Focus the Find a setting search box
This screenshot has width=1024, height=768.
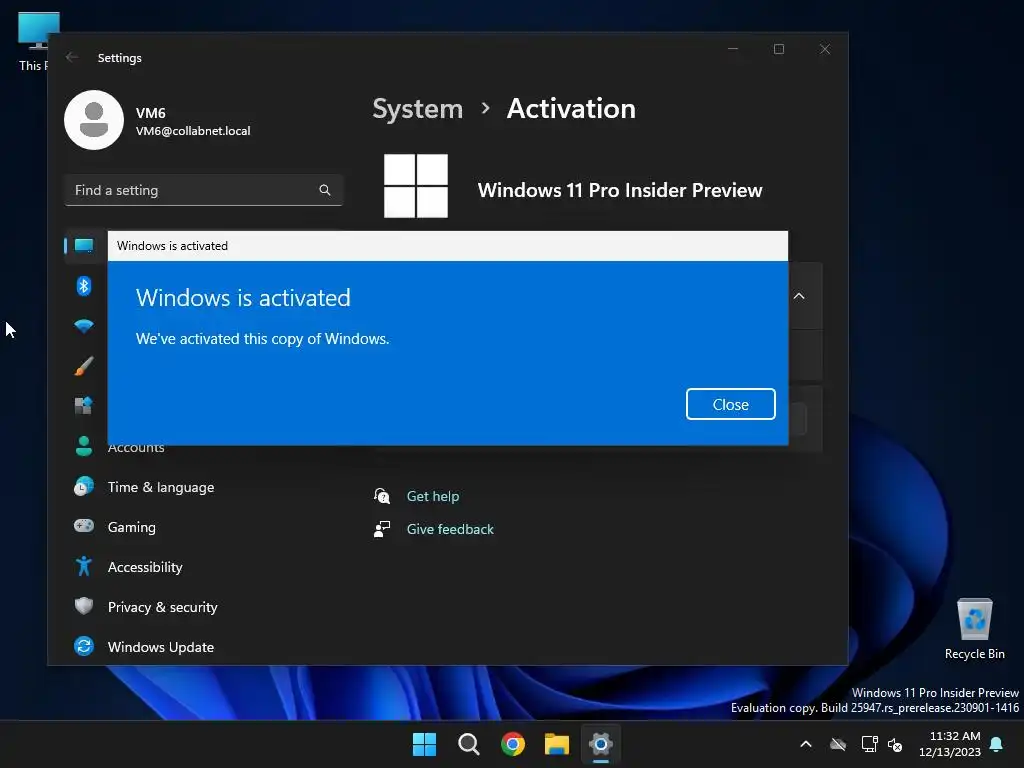204,190
